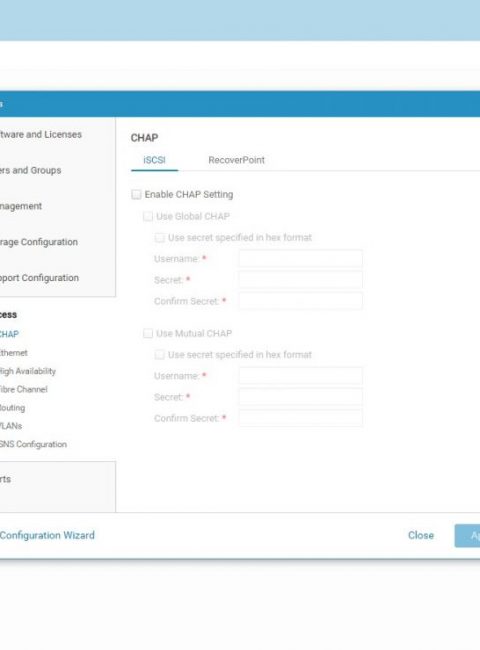The height and width of the screenshot is (650, 480).
Task: Select VLANs in the Access list
Action: (11, 426)
